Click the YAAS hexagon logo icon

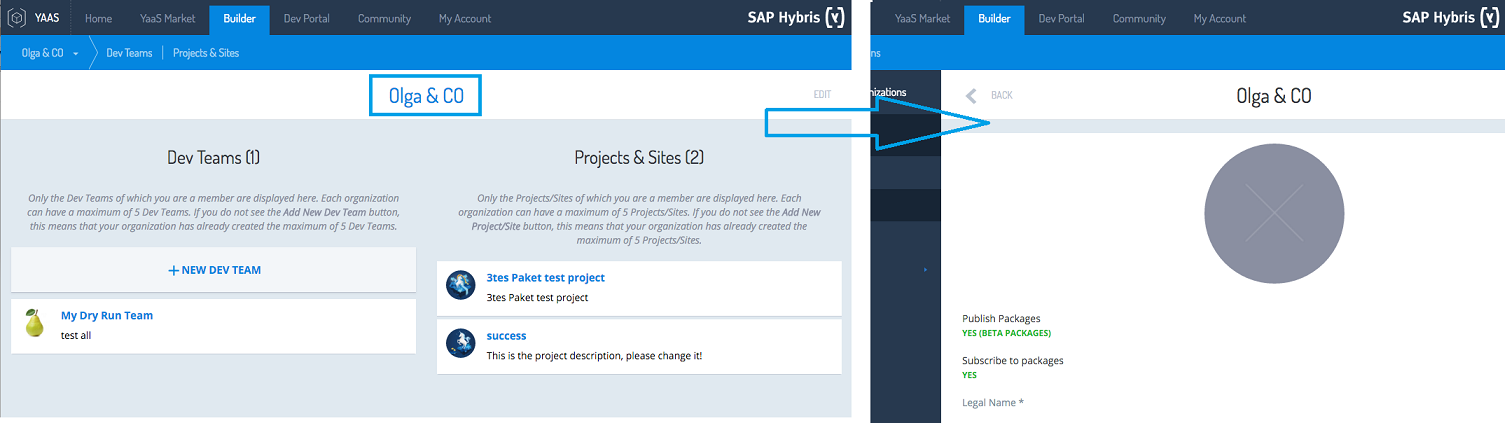point(17,18)
